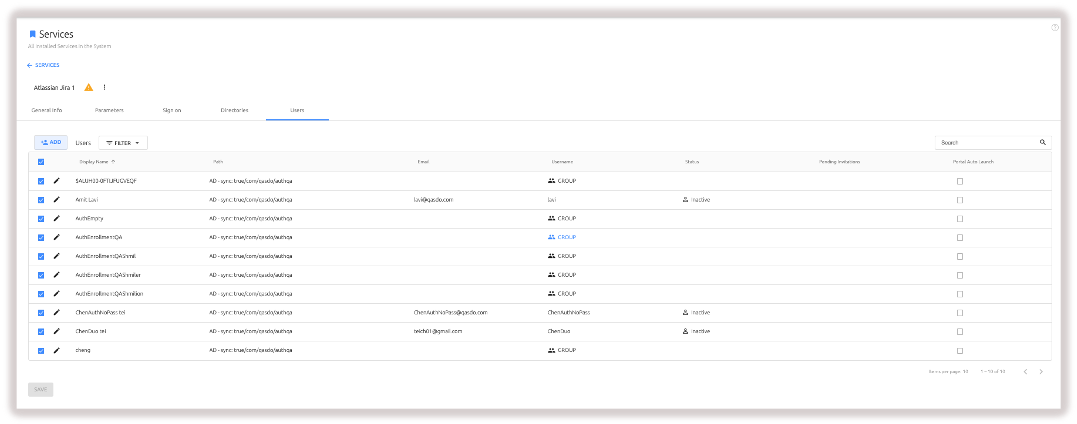Open the FILTER dropdown
Image resolution: width=1077 pixels, height=424 pixels.
(x=123, y=143)
